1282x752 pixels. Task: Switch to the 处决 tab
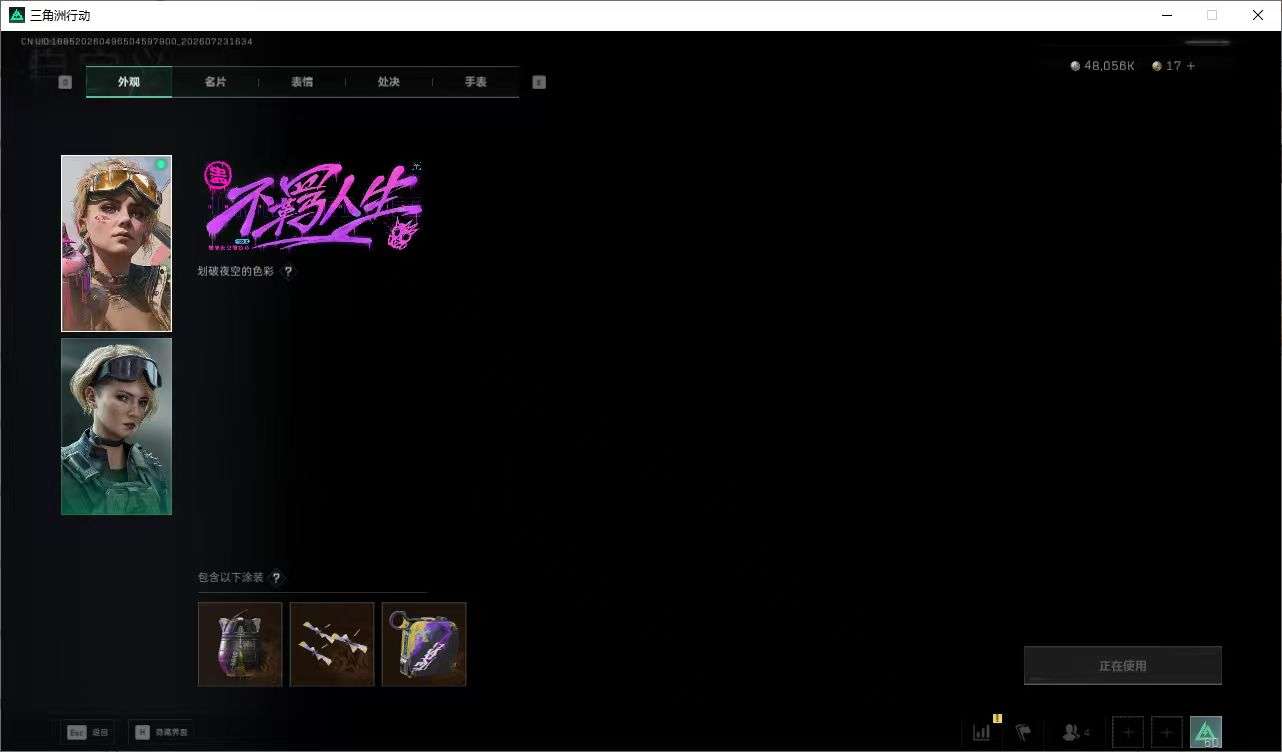tap(389, 82)
